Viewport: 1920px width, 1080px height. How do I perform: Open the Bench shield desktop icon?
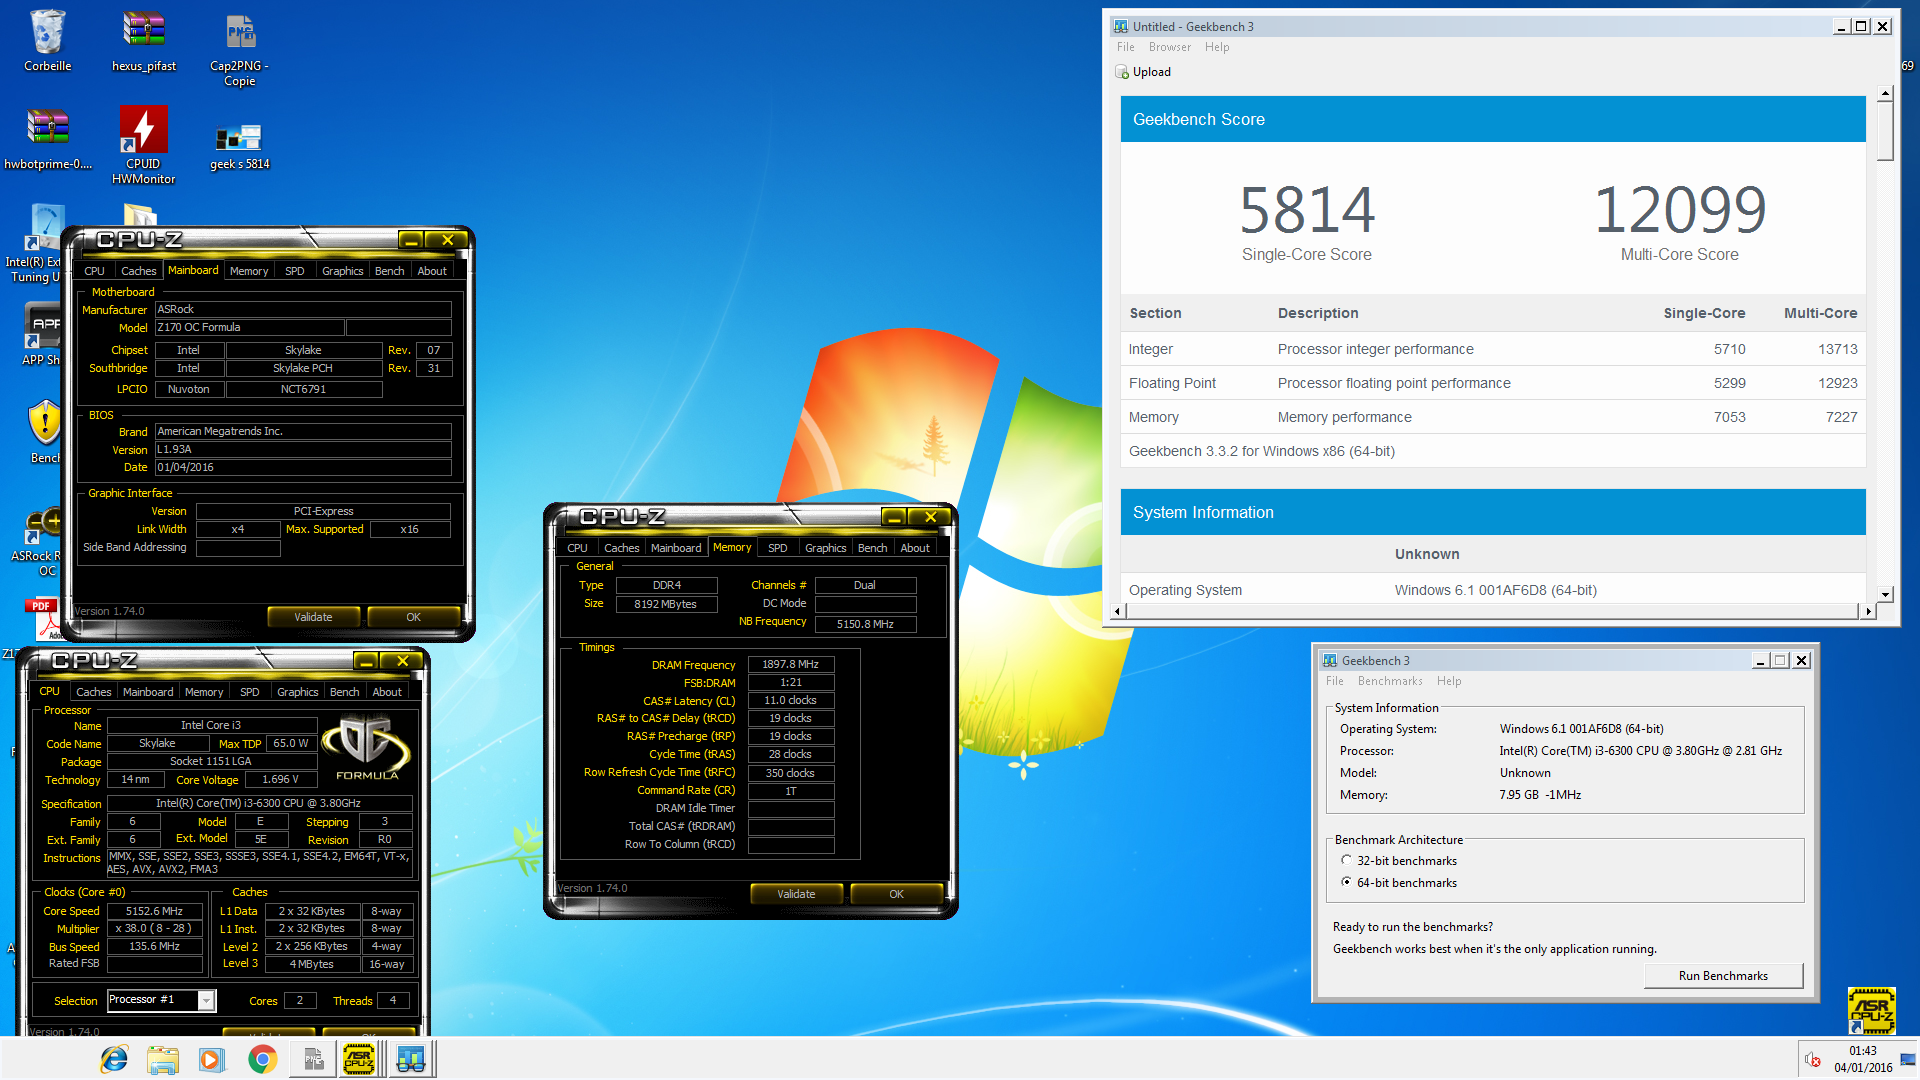(x=45, y=432)
